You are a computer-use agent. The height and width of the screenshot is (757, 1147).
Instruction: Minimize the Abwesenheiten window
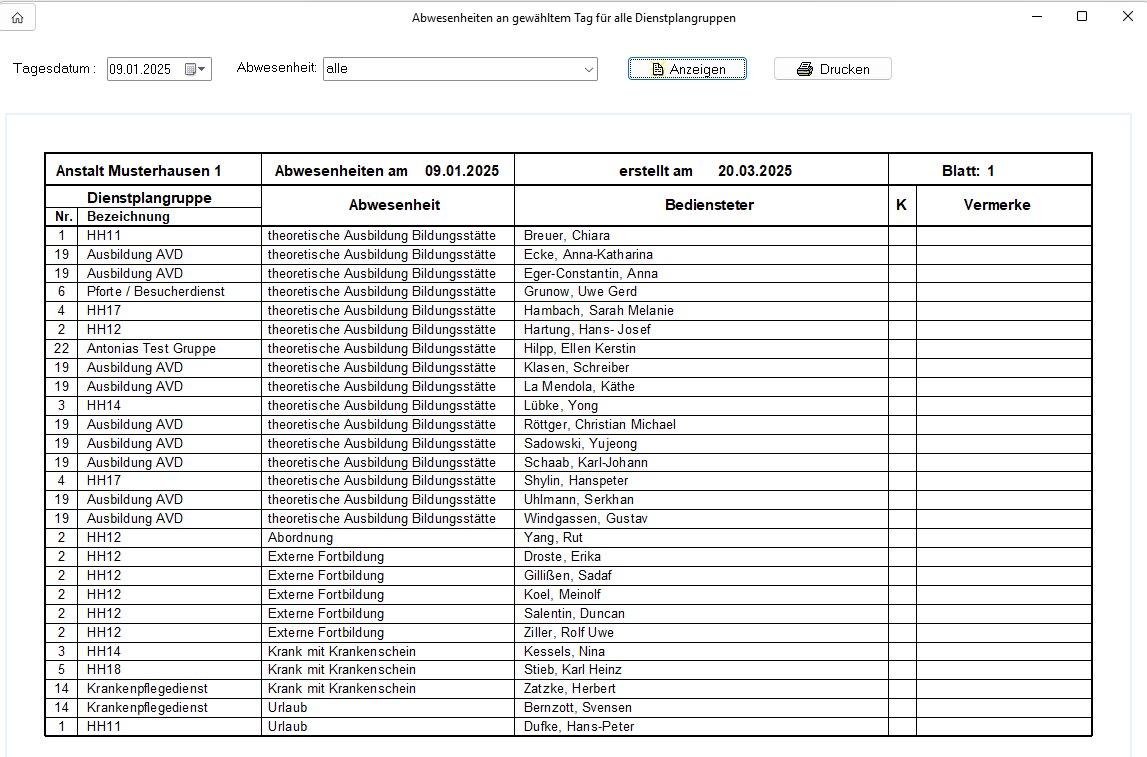[x=1037, y=16]
